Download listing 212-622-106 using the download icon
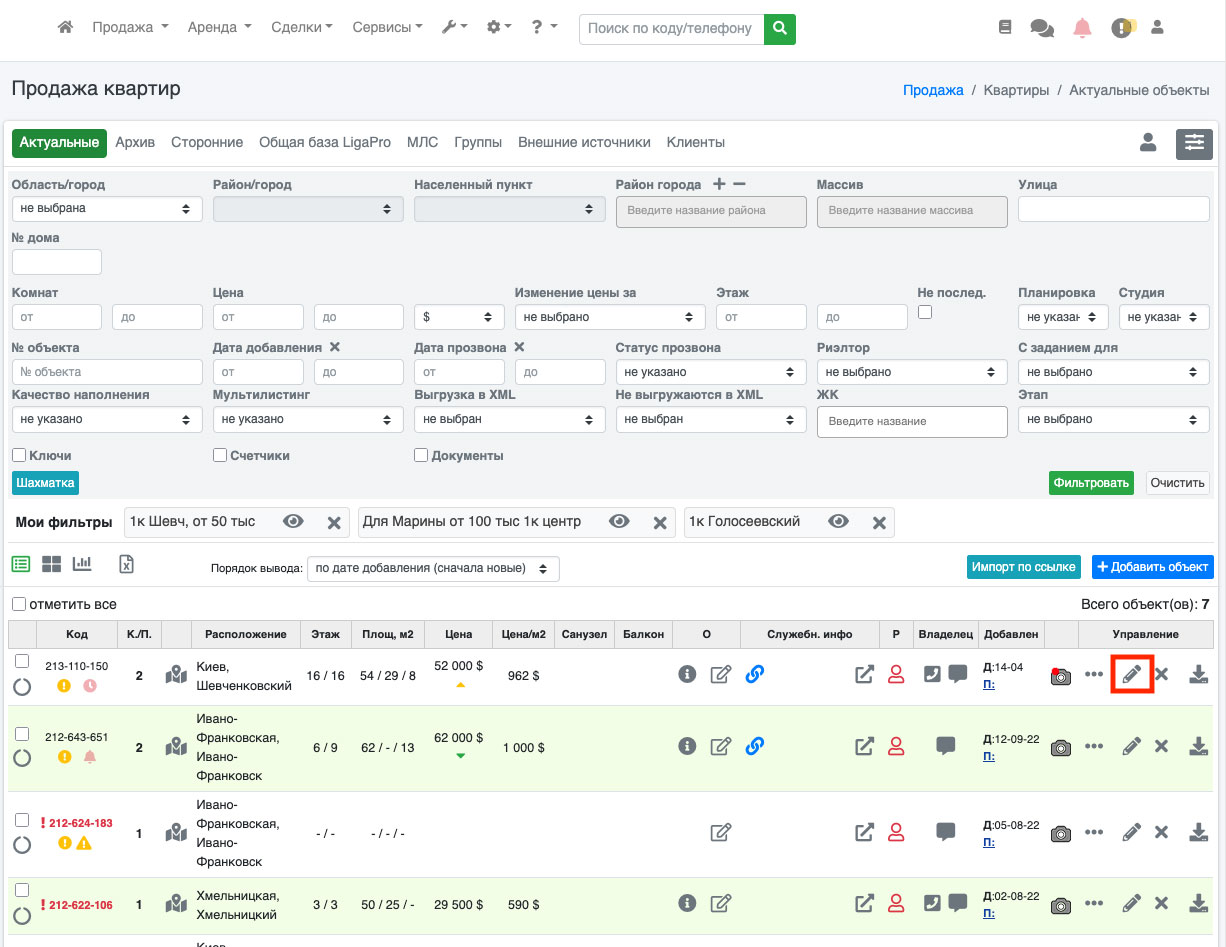1226x947 pixels. click(1198, 904)
